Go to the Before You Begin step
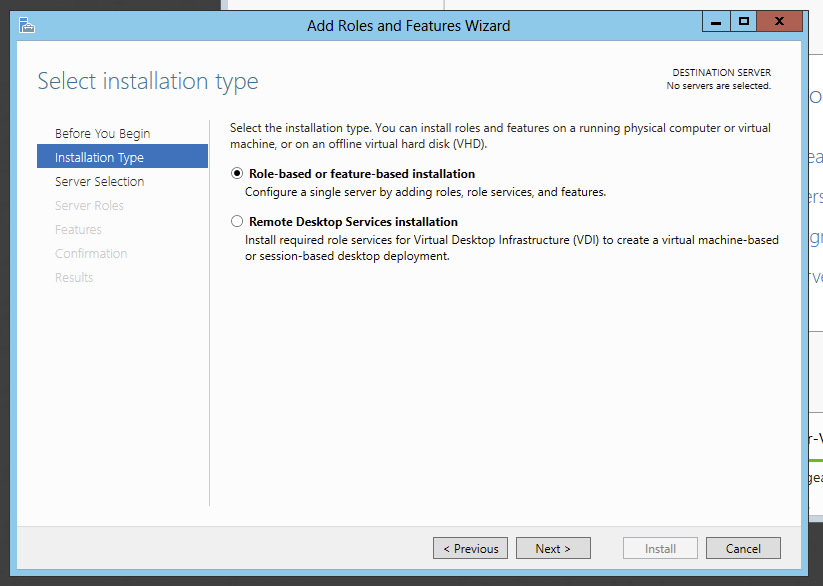This screenshot has height=586, width=823. pos(102,134)
